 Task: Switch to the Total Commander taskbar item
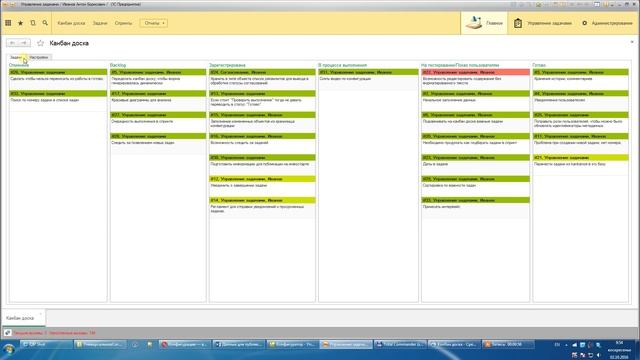pyautogui.click(x=400, y=344)
